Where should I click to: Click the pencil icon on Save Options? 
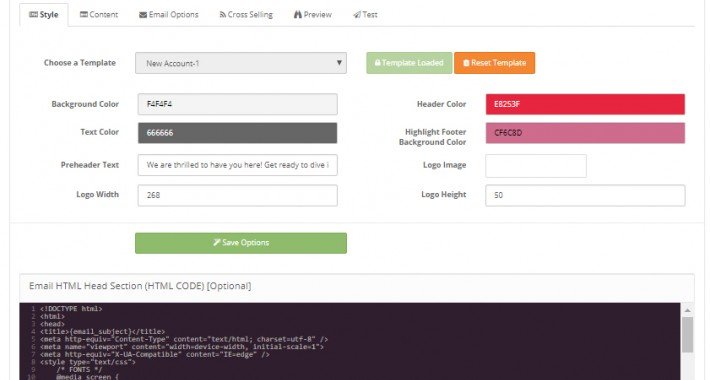(x=217, y=242)
